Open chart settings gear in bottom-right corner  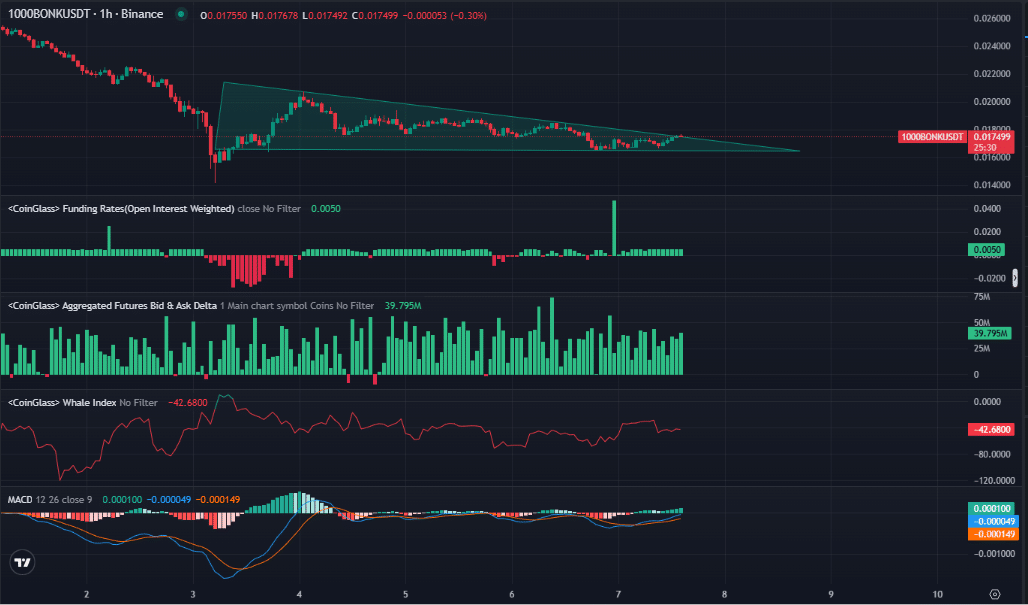pos(994,593)
